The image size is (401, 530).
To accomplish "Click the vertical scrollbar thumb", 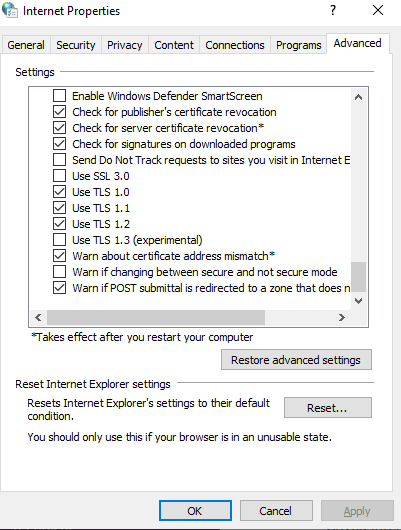I will point(358,277).
